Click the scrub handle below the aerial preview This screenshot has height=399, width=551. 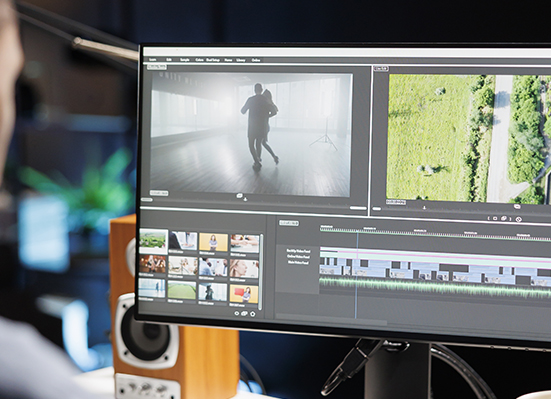(x=377, y=209)
